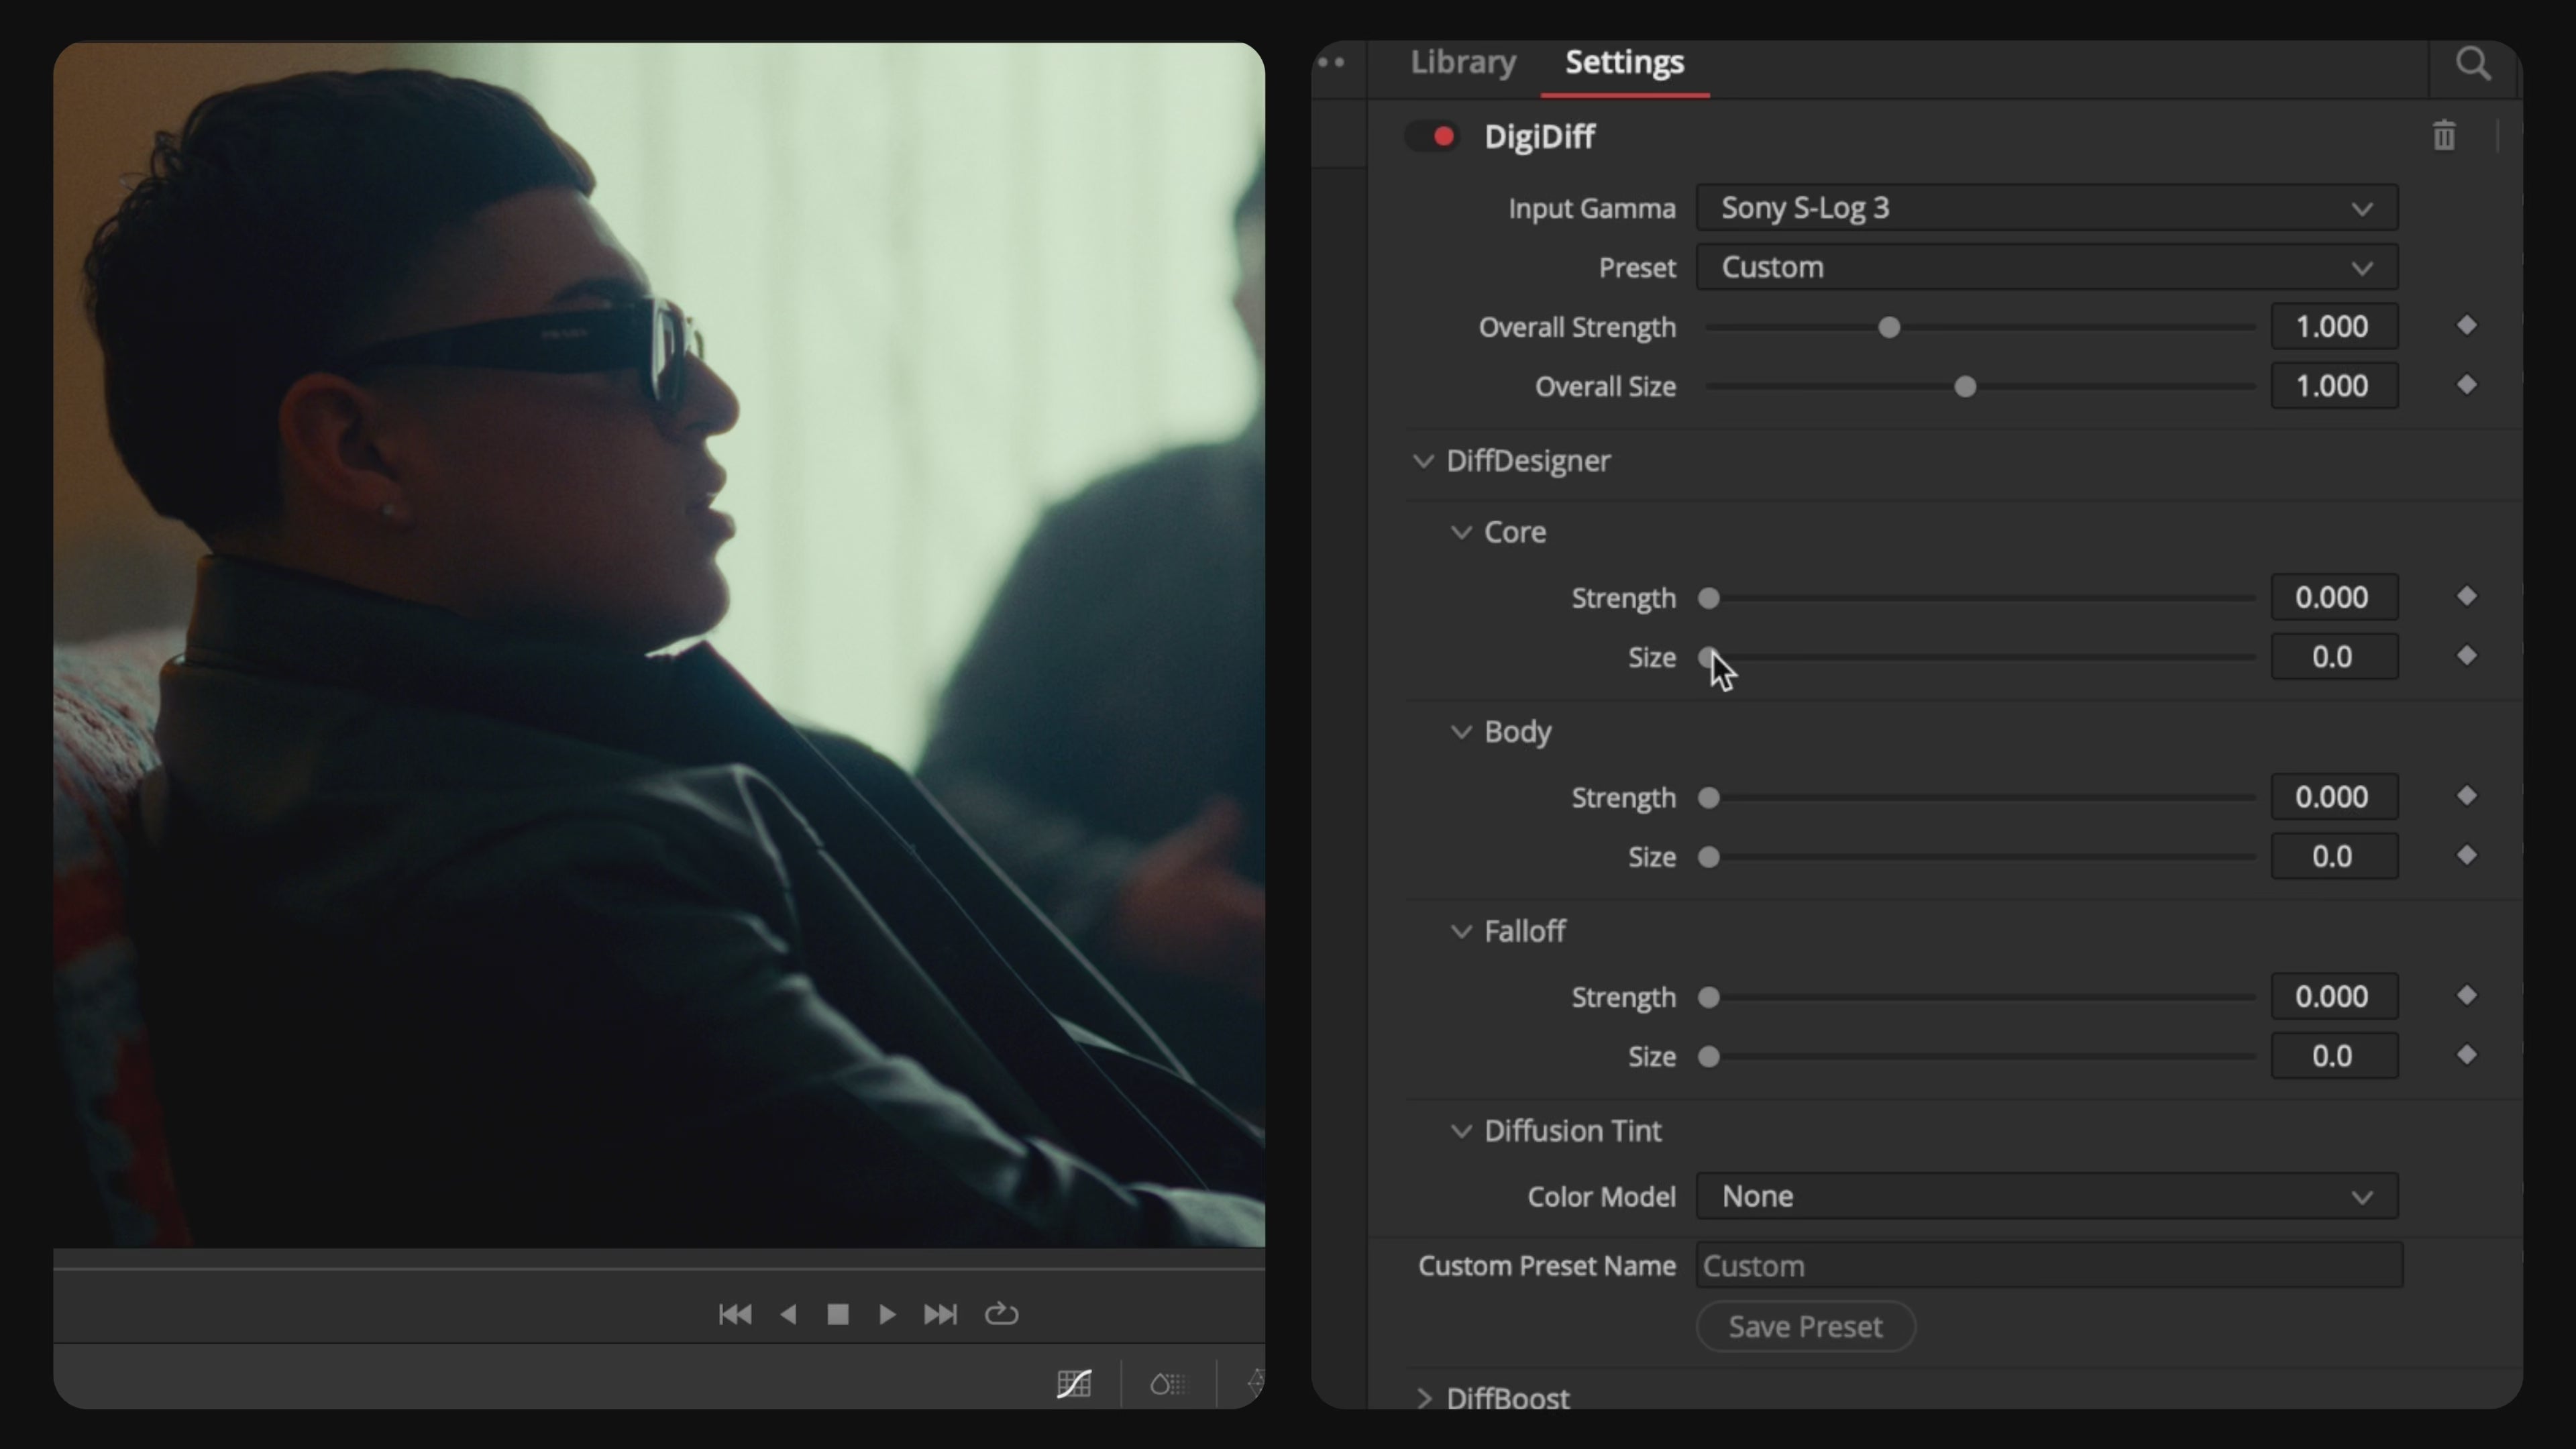
Task: Toggle keyframe diamond for Core Strength
Action: (x=2466, y=597)
